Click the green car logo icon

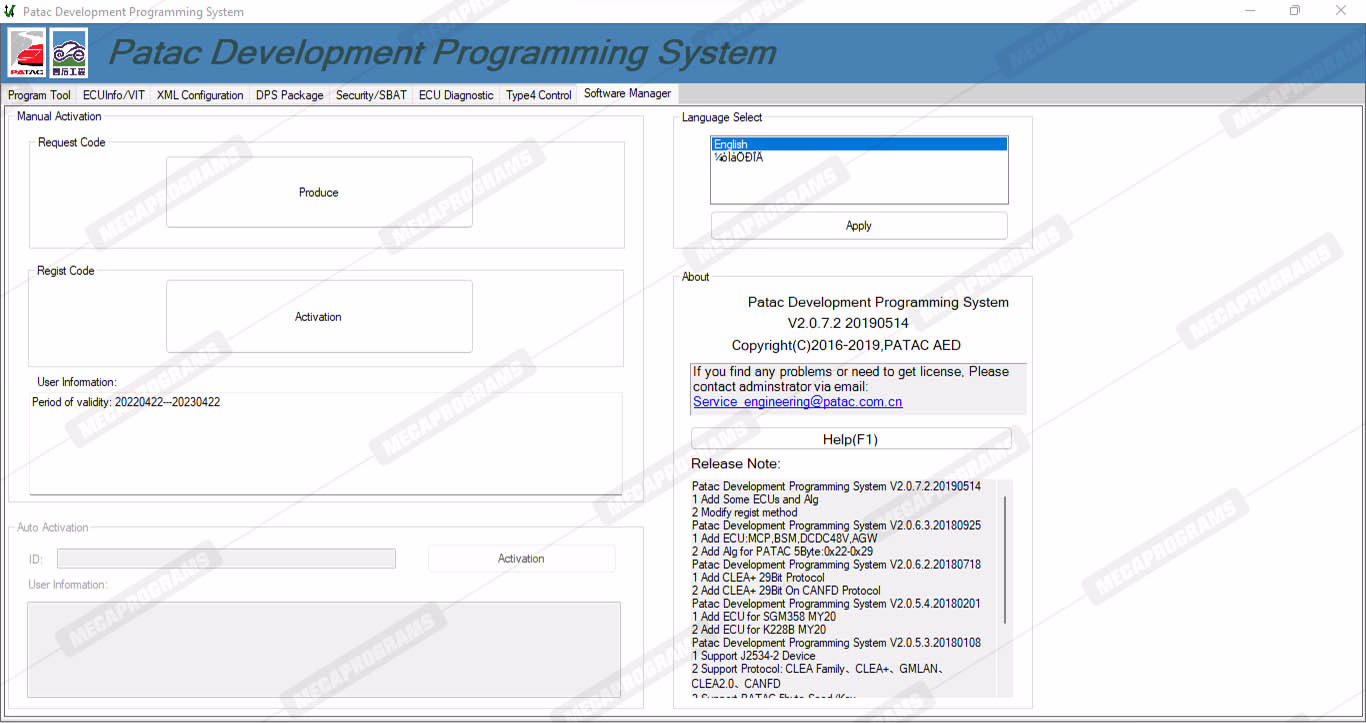point(69,53)
